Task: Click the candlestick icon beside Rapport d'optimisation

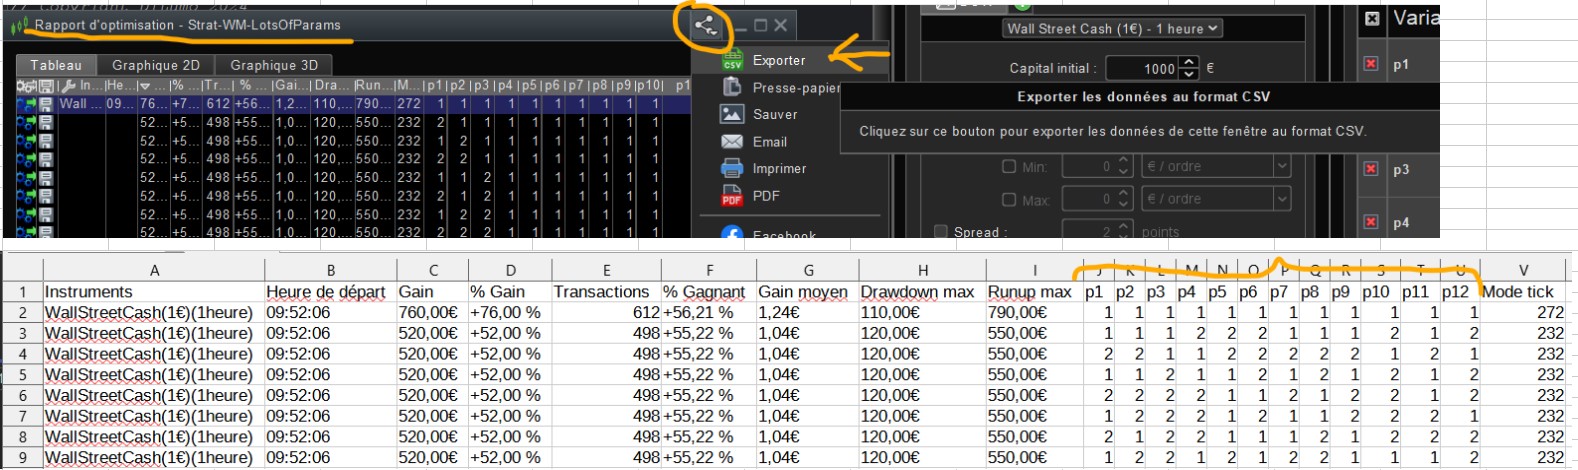Action: (19, 25)
